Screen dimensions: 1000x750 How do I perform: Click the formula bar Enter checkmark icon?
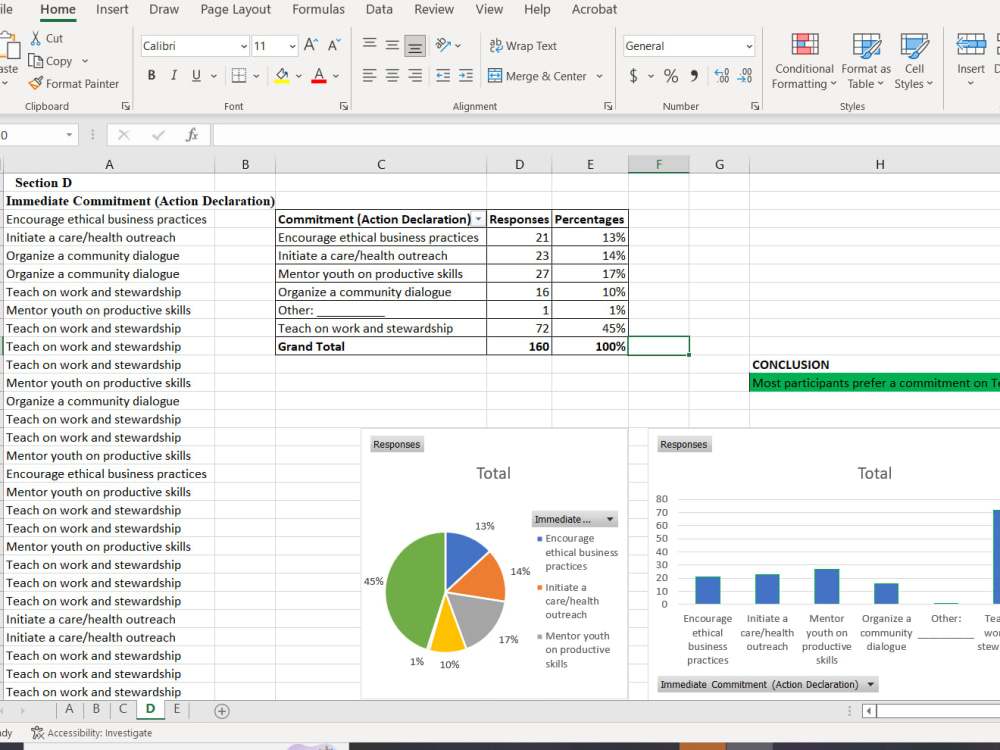click(x=158, y=135)
